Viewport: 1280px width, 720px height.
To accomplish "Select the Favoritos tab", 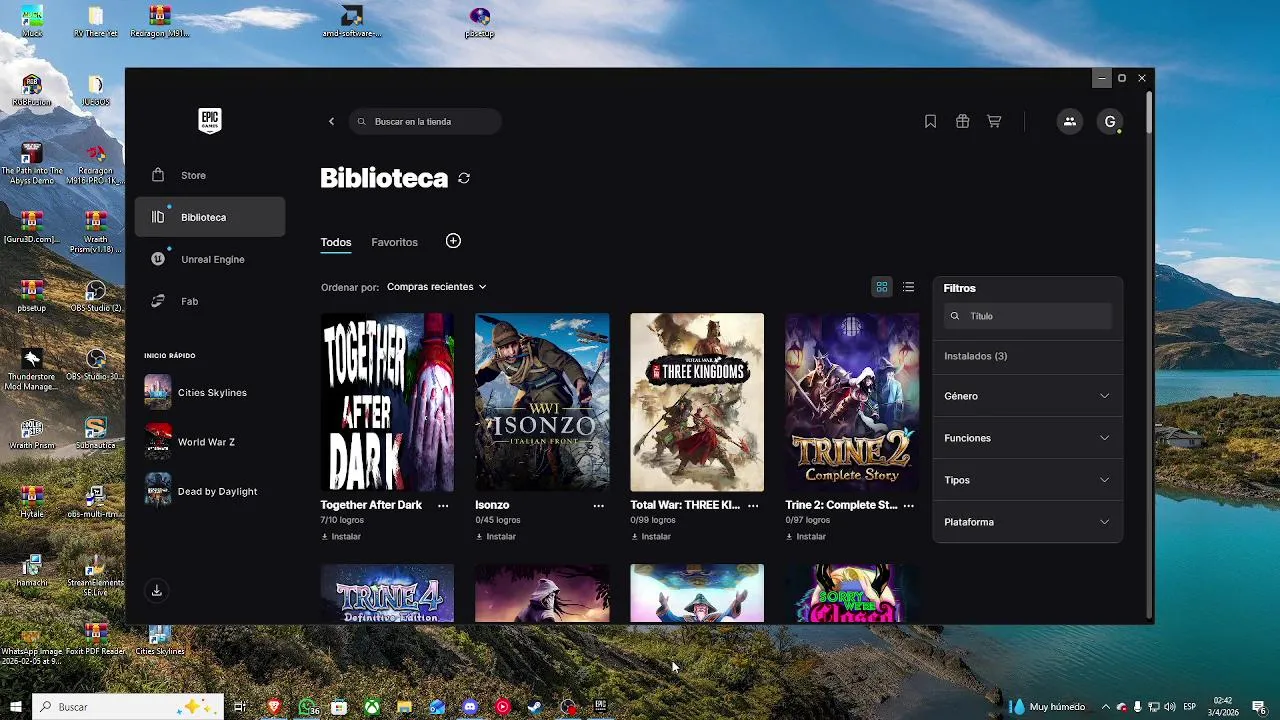I will [394, 242].
